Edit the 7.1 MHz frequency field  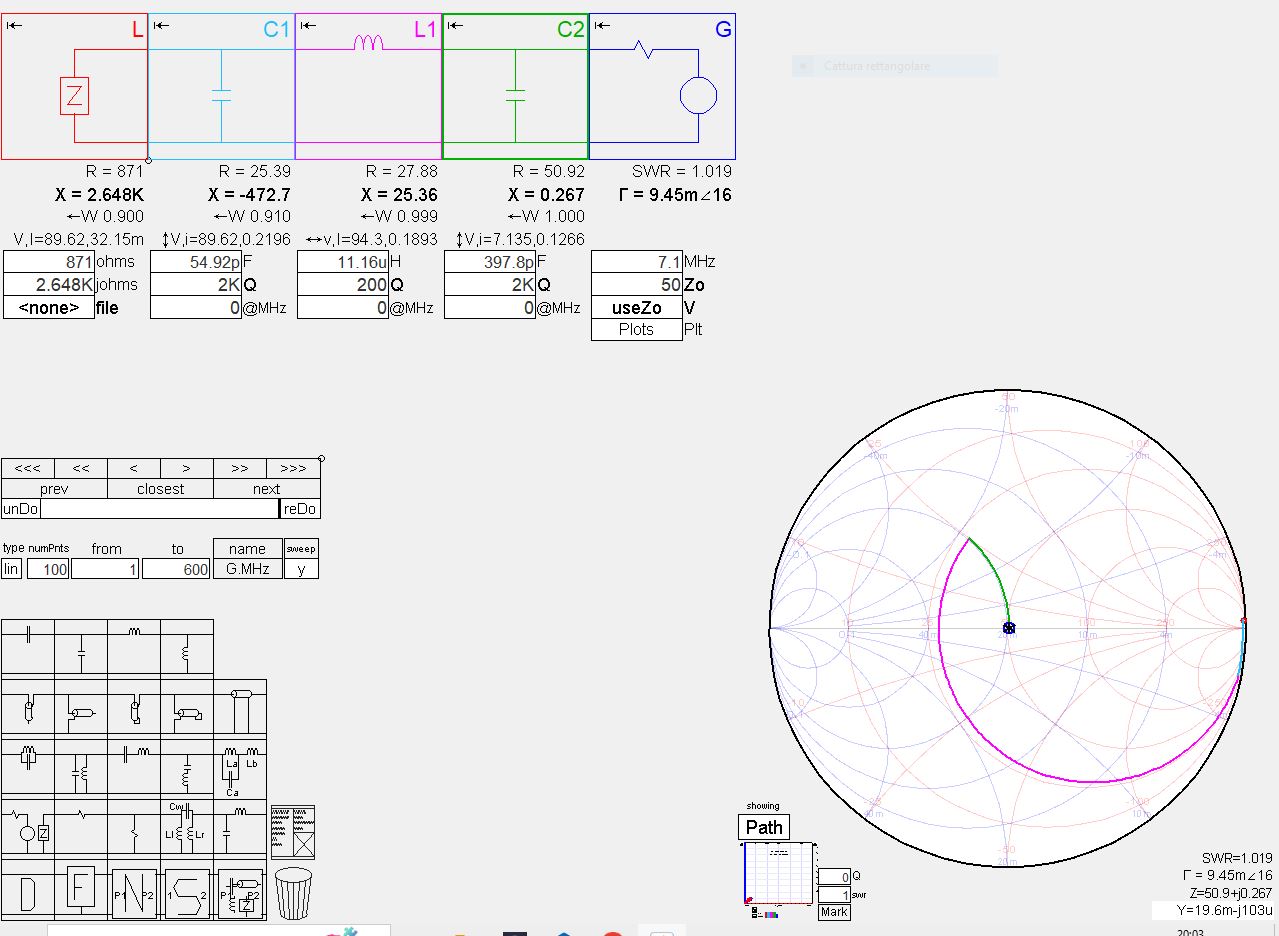637,261
